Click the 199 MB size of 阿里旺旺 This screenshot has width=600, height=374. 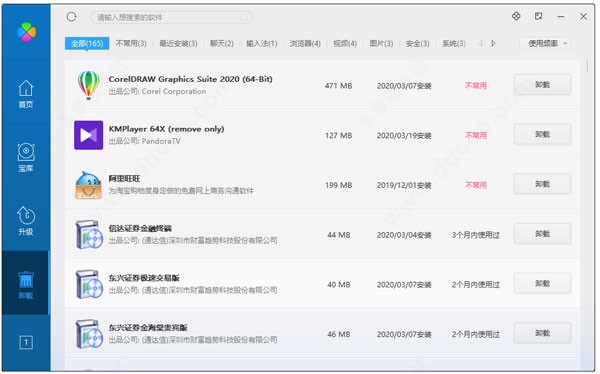coord(339,185)
